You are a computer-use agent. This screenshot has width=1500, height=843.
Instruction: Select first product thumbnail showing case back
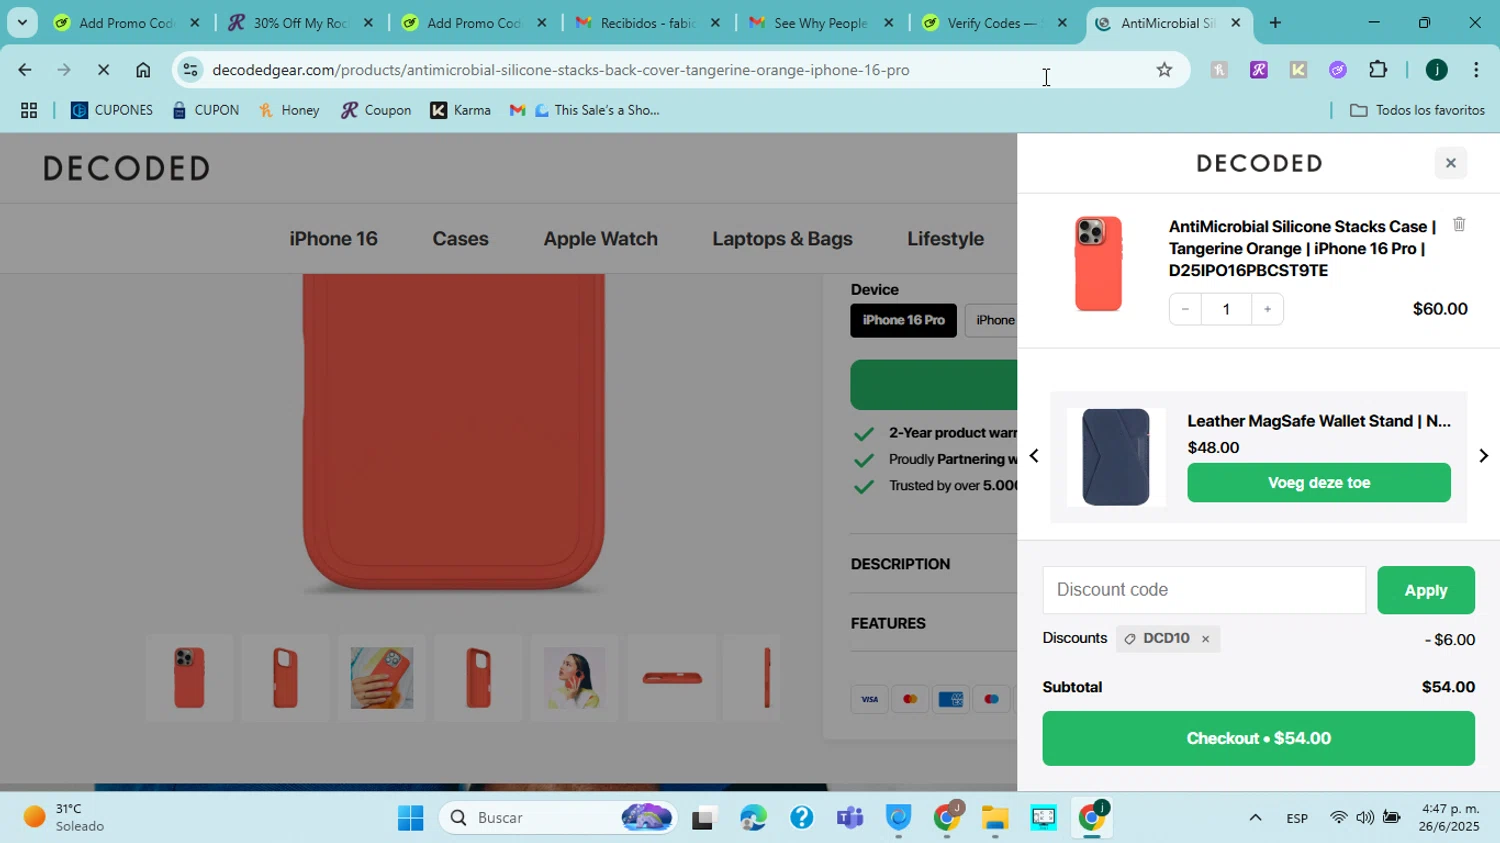189,678
